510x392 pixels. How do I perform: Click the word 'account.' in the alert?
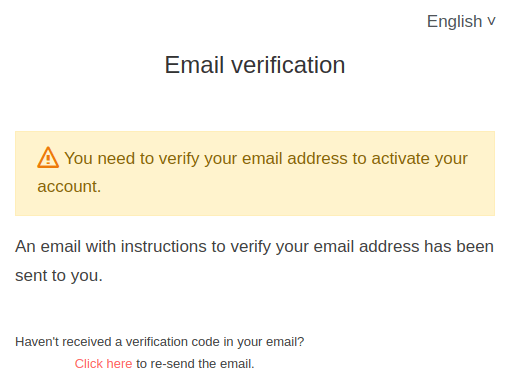[69, 187]
